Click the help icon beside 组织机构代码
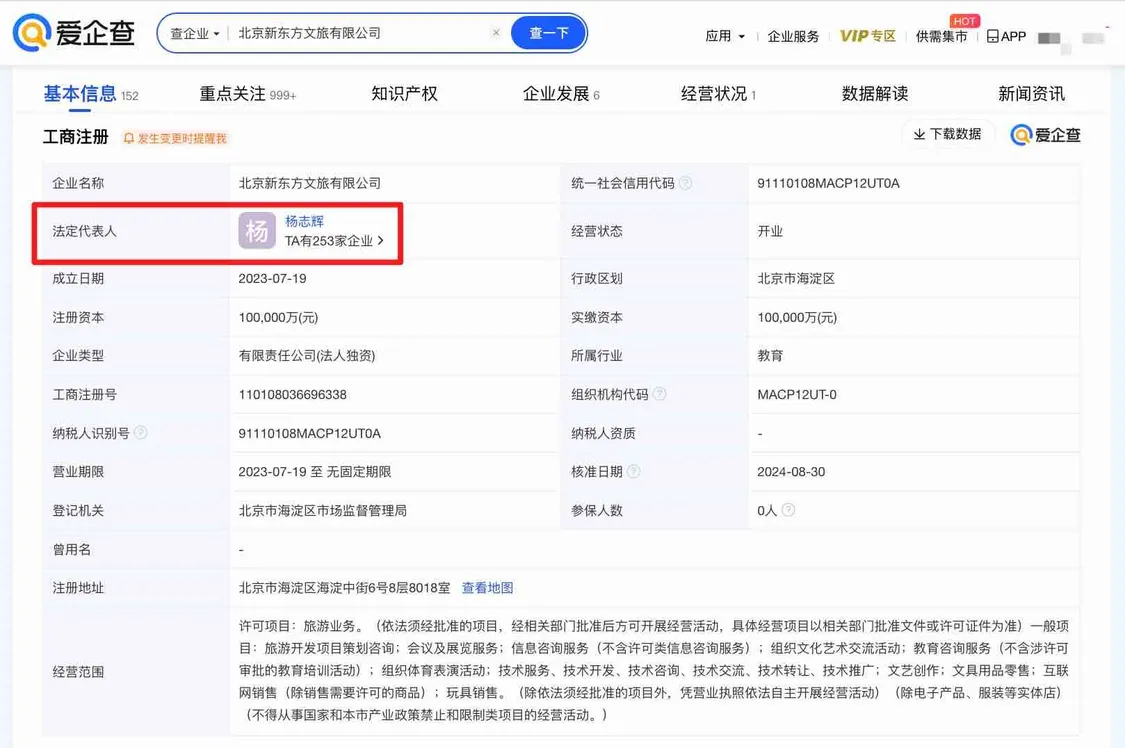Screen dimensions: 1125x748 coord(660,394)
